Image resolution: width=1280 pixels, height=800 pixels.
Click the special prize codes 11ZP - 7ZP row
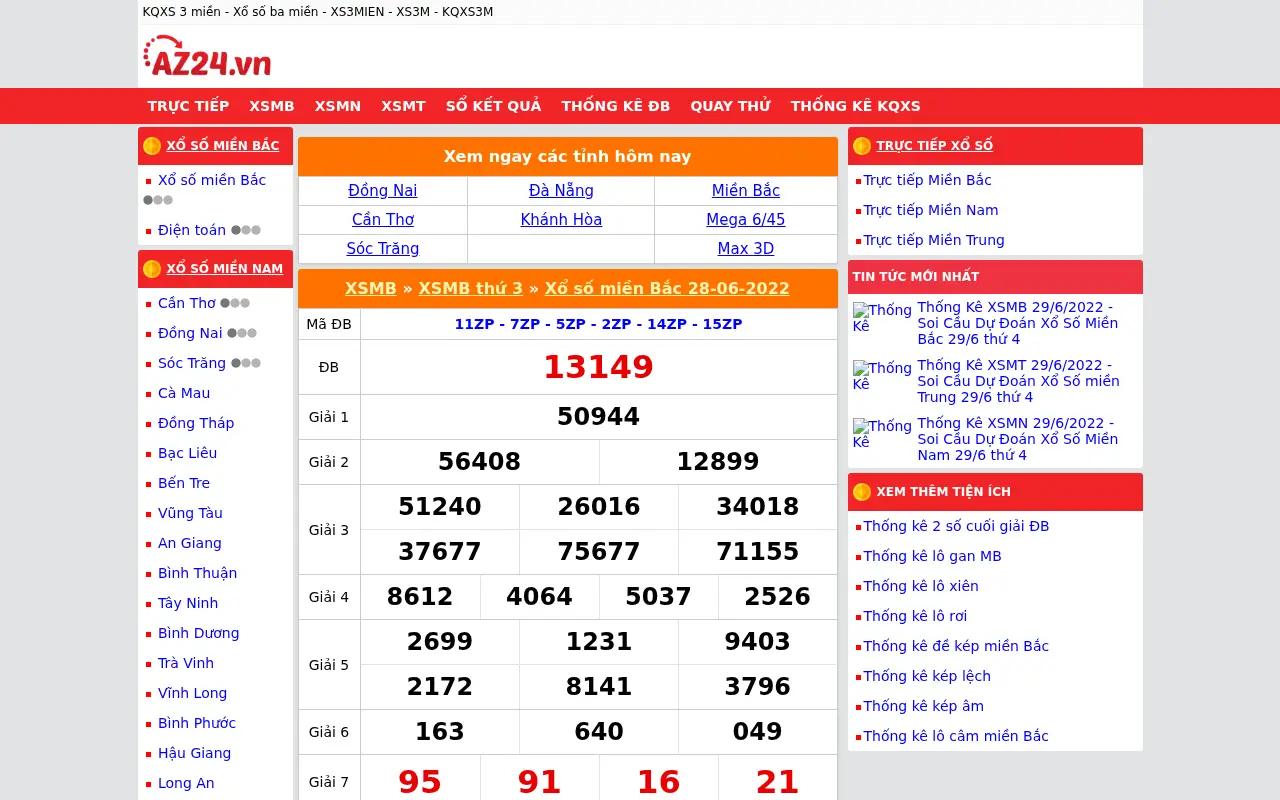(x=598, y=324)
